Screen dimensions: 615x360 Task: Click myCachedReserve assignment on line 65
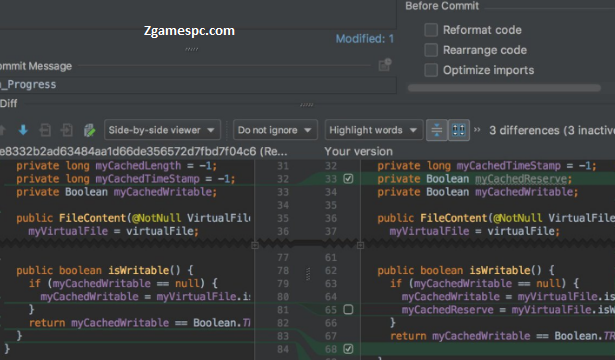tap(448, 310)
